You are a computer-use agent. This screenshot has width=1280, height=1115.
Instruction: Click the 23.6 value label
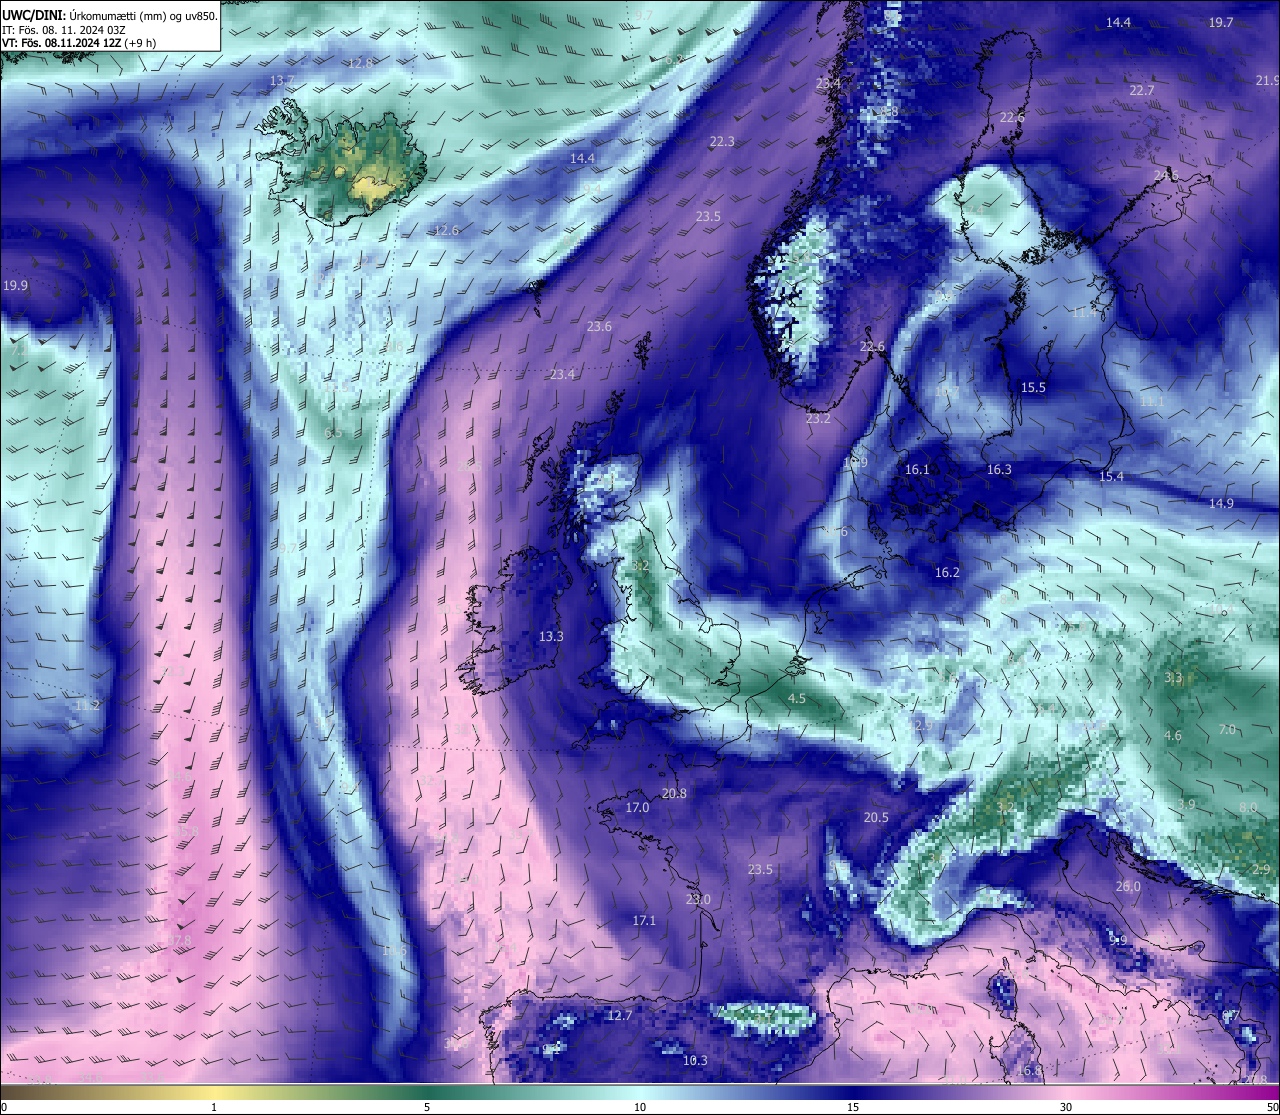pos(599,326)
